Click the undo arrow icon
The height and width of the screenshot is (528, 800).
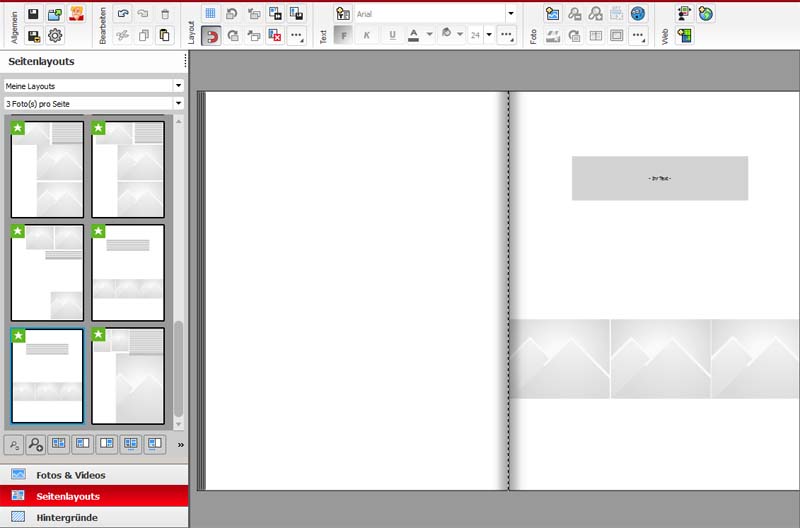[x=122, y=14]
